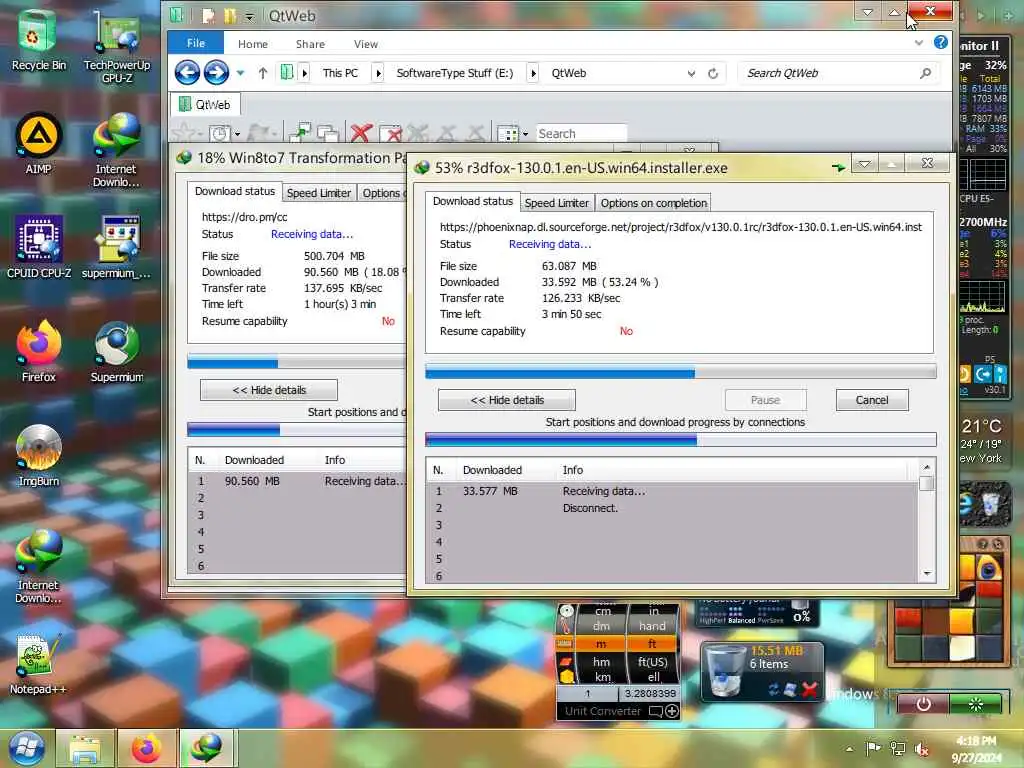1024x768 pixels.
Task: Click the Win8to7 download progress bar
Action: pyautogui.click(x=296, y=362)
